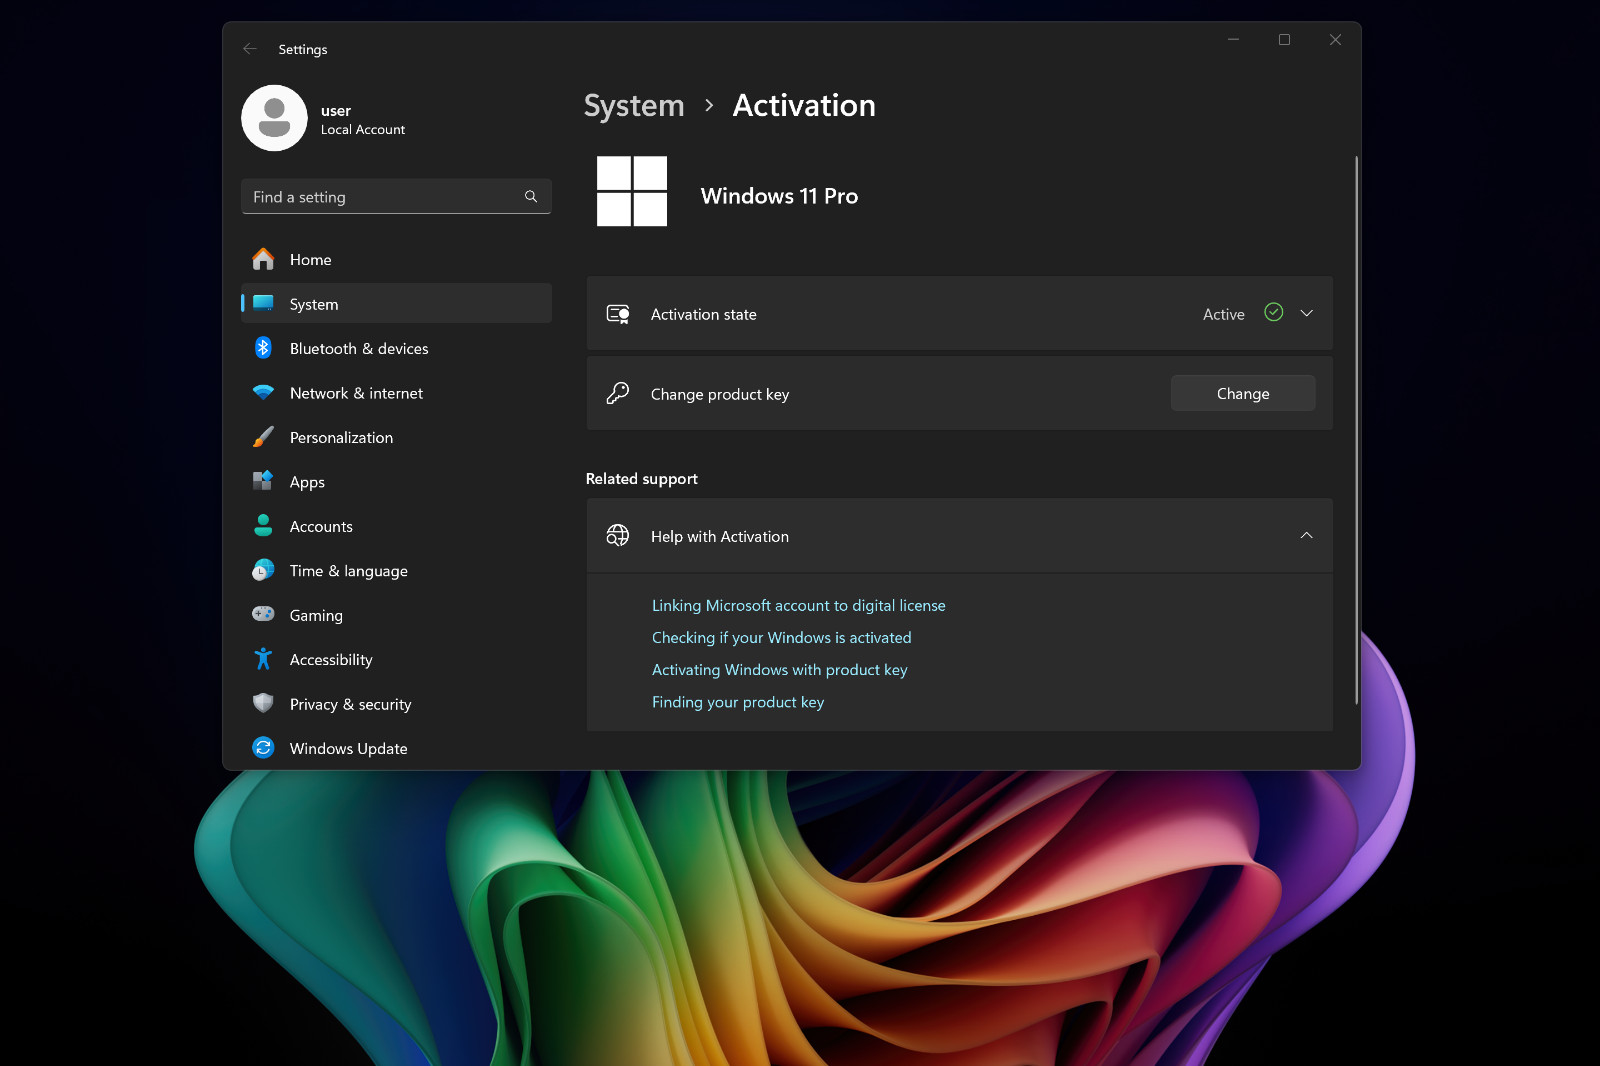
Task: Open Activating Windows with product key link
Action: (779, 669)
